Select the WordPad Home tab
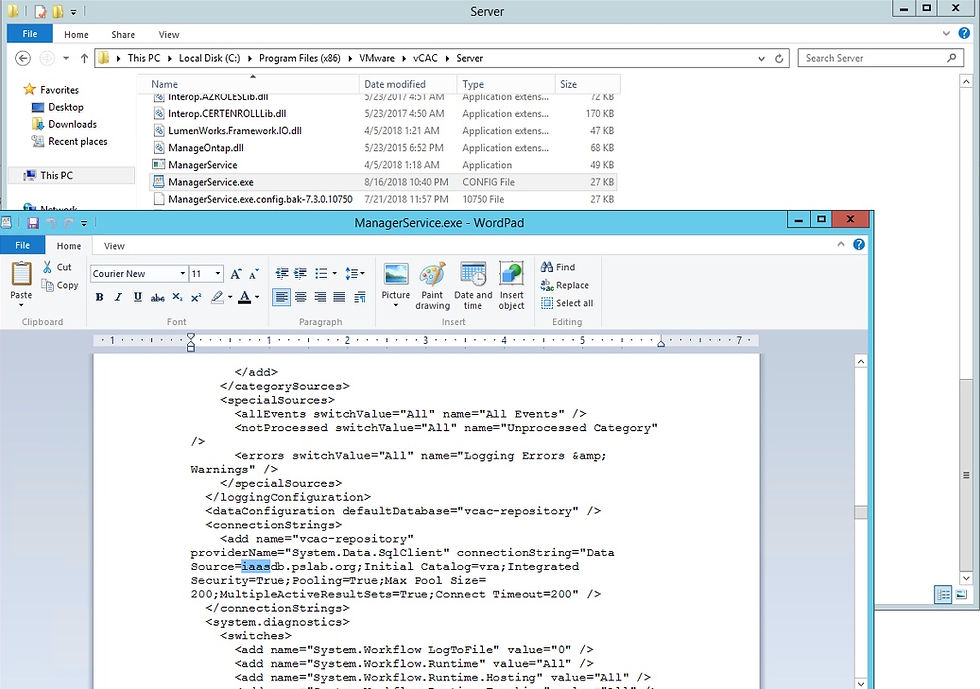The image size is (980, 689). (69, 246)
